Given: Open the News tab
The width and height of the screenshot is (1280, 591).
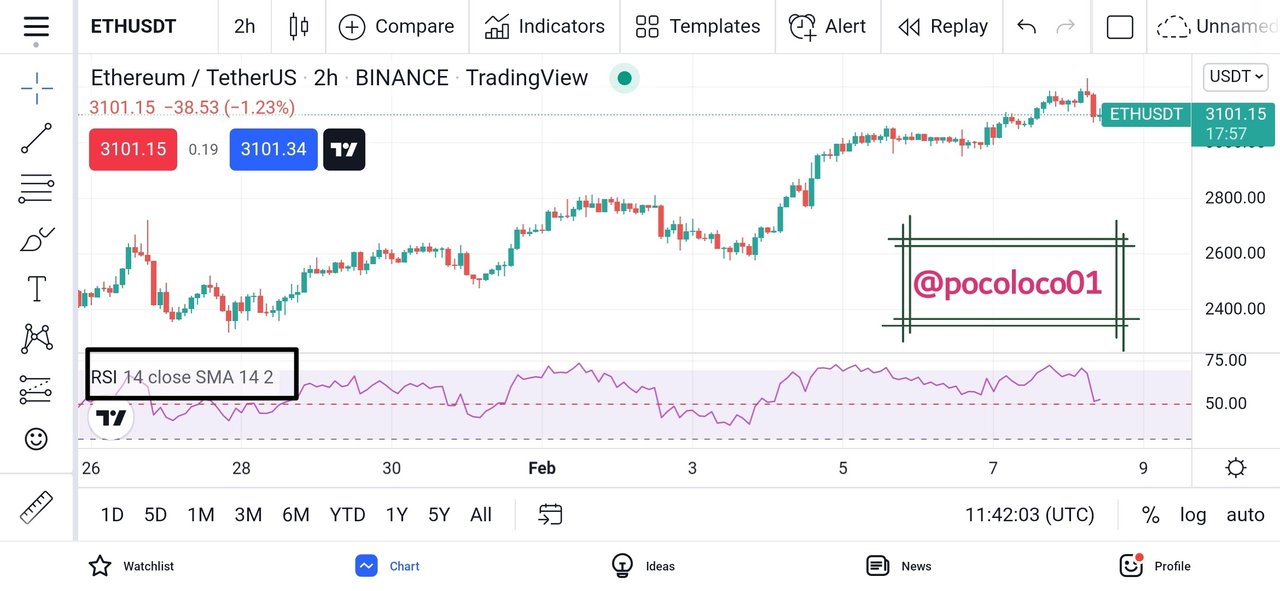Looking at the screenshot, I should point(899,566).
